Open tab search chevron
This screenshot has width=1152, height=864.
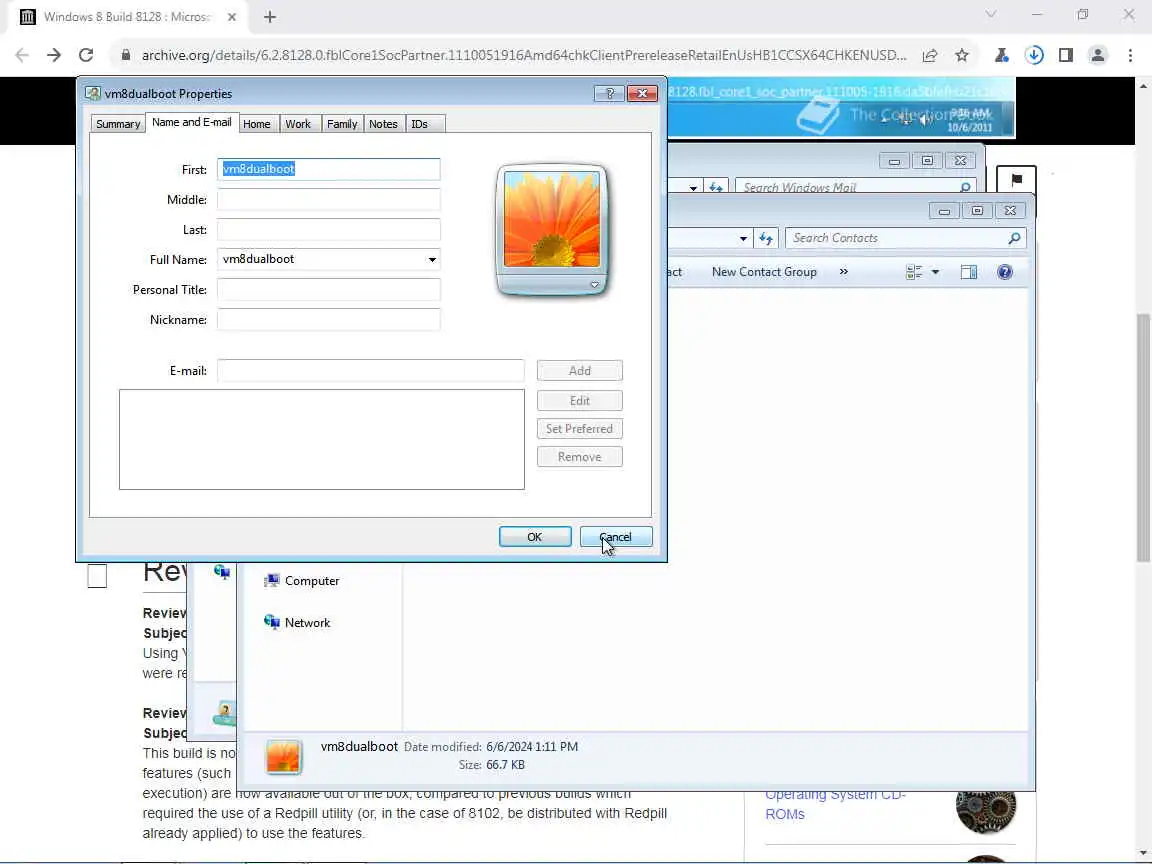990,14
